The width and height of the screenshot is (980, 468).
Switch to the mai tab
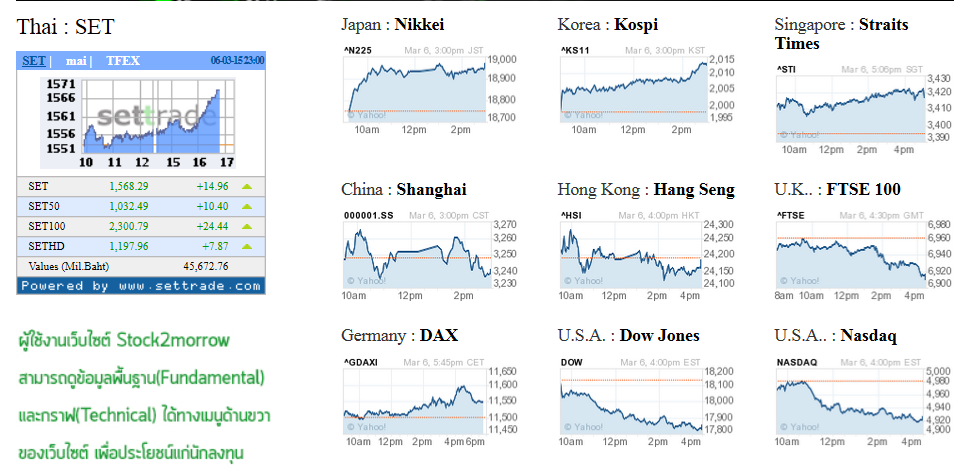(x=76, y=61)
